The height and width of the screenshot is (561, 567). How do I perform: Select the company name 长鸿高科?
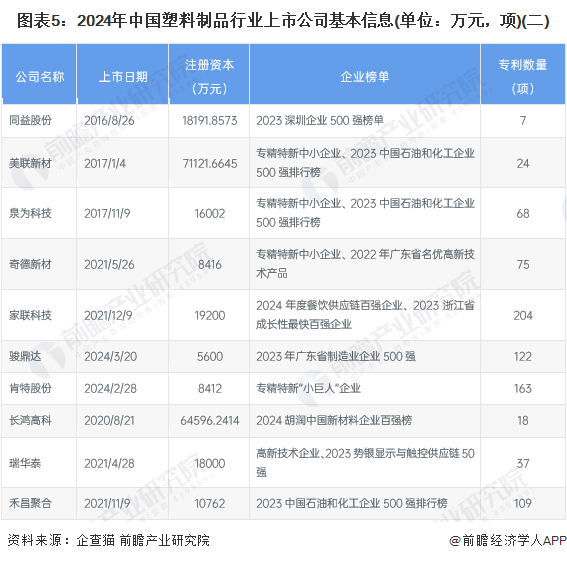coord(30,420)
